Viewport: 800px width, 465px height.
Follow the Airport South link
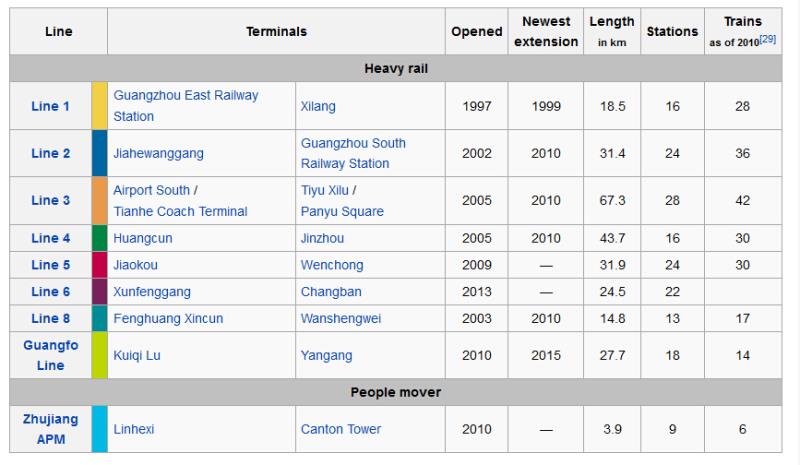(x=152, y=190)
